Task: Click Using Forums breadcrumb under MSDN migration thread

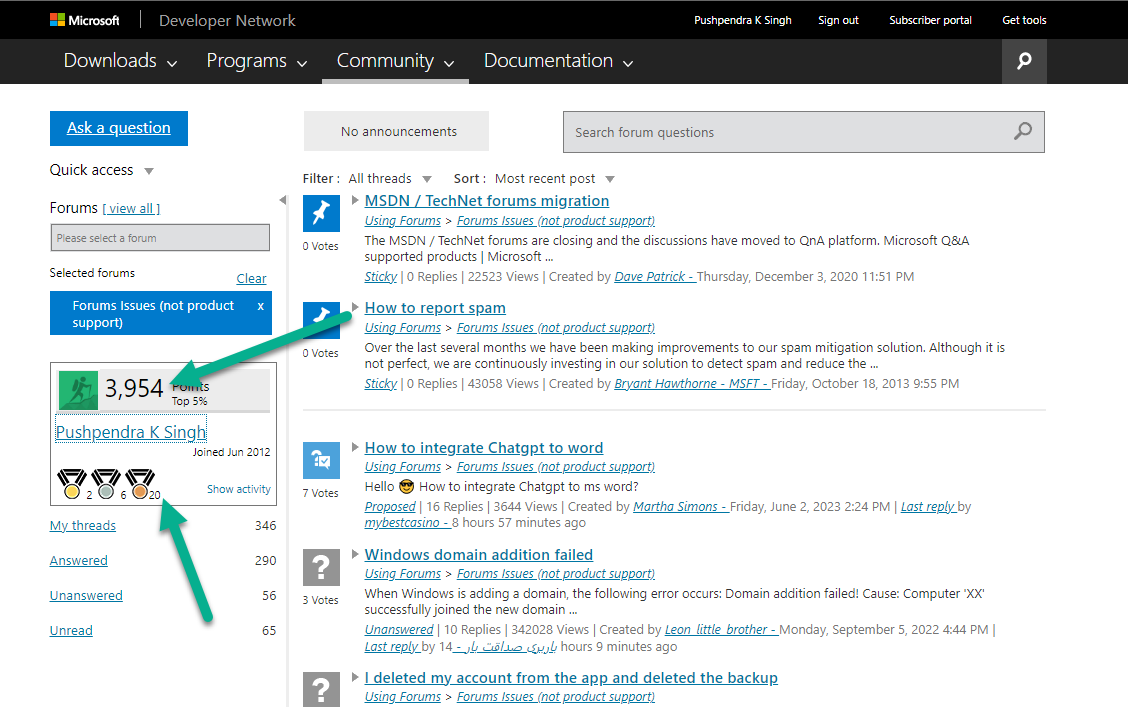Action: click(x=403, y=221)
